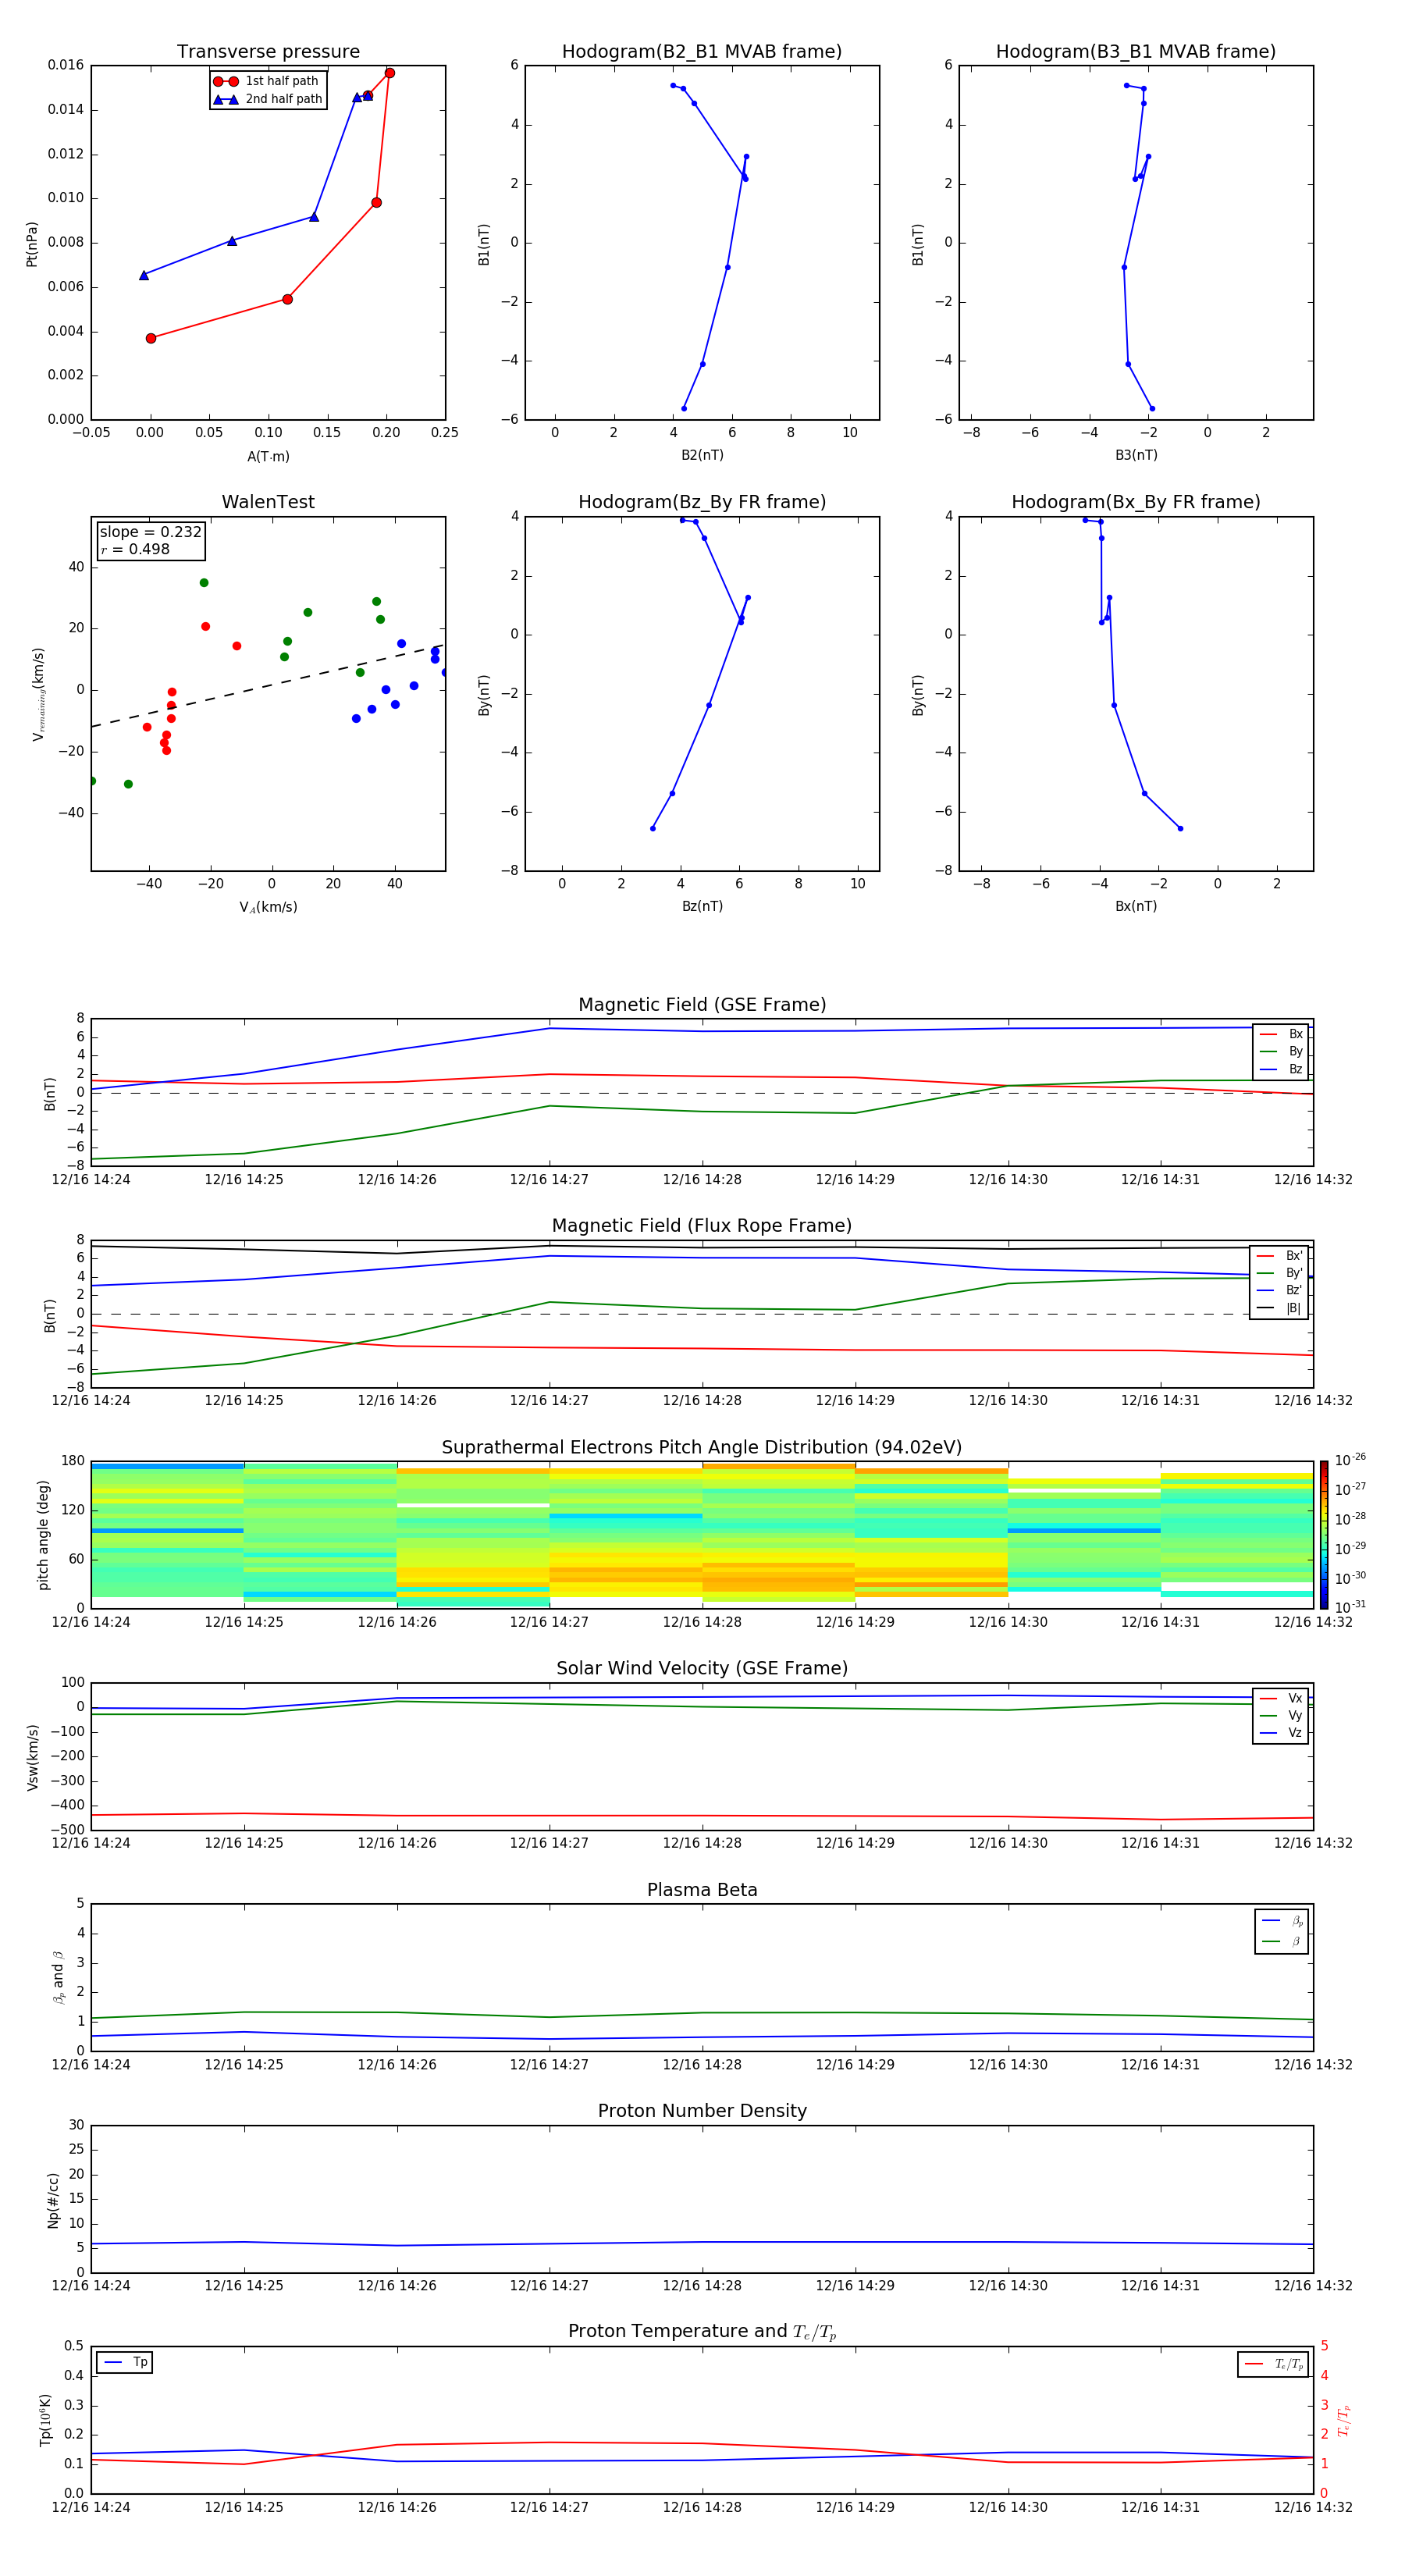Click the 'Bx(nT)' x-axis label

[x=1136, y=906]
